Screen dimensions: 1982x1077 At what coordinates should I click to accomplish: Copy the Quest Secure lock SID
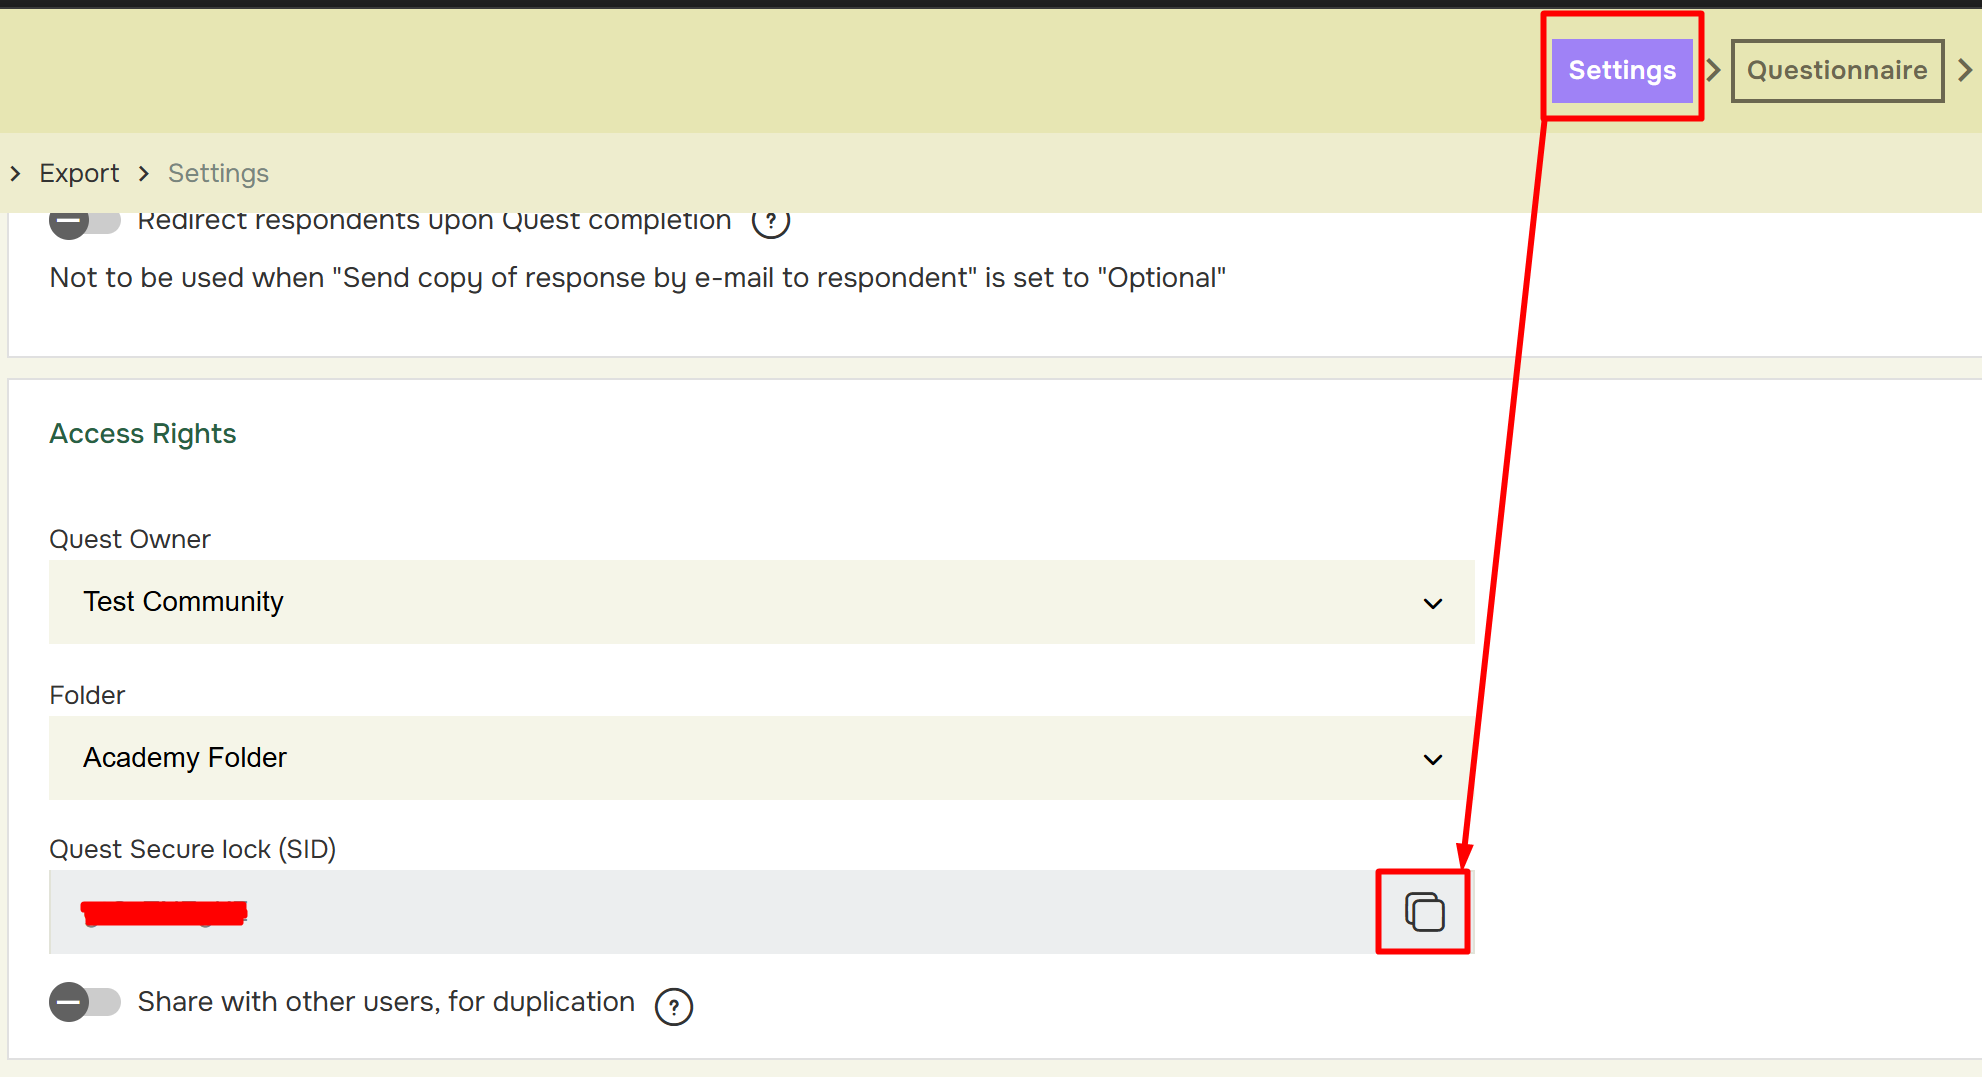pos(1424,912)
